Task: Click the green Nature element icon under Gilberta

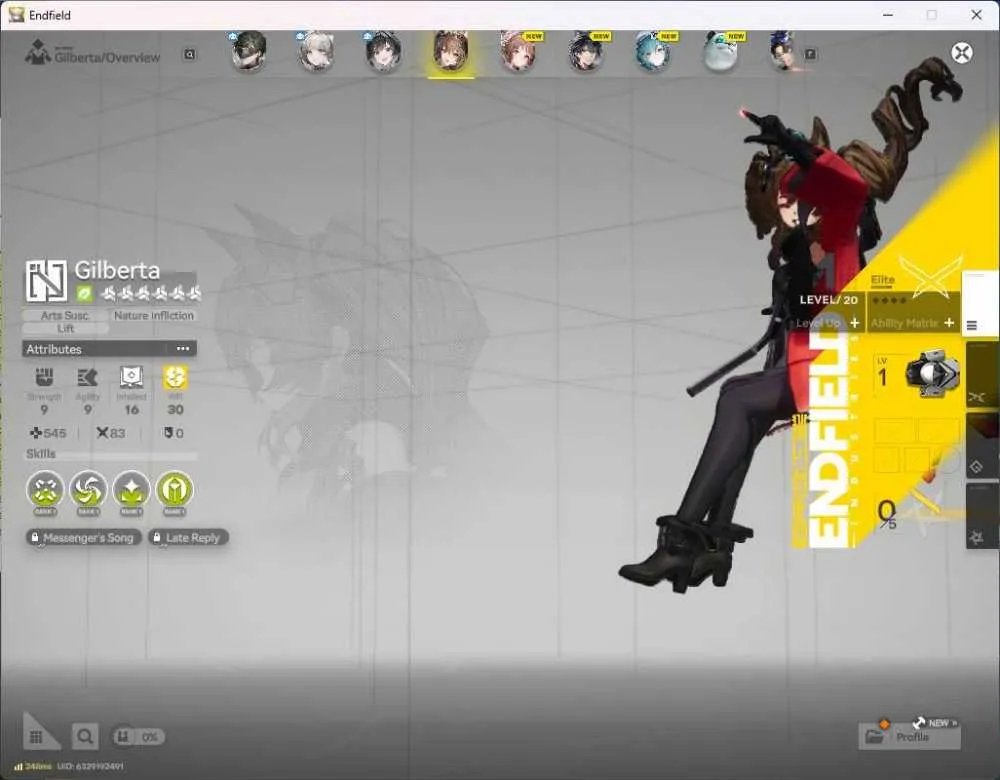Action: pyautogui.click(x=84, y=293)
